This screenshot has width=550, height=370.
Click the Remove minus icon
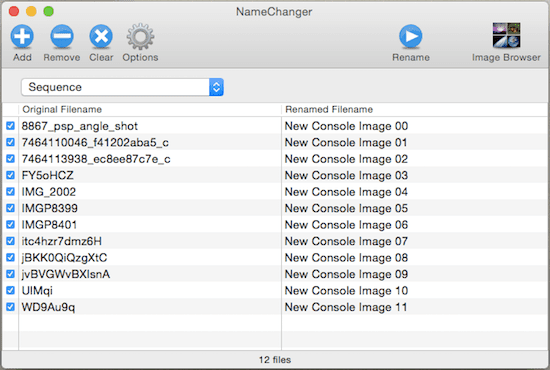(x=62, y=36)
